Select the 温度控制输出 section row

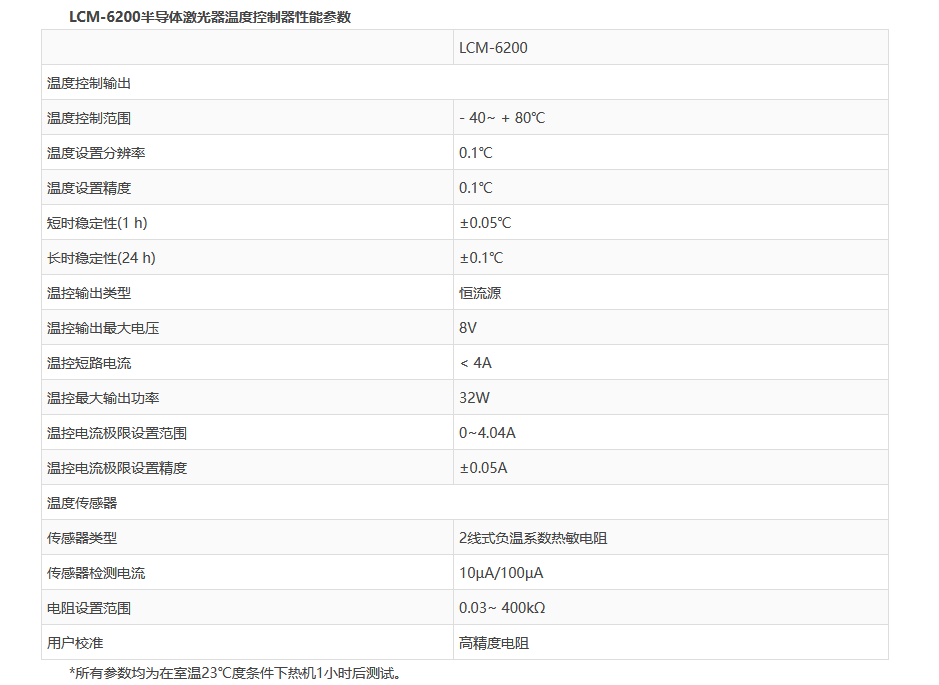[89, 83]
